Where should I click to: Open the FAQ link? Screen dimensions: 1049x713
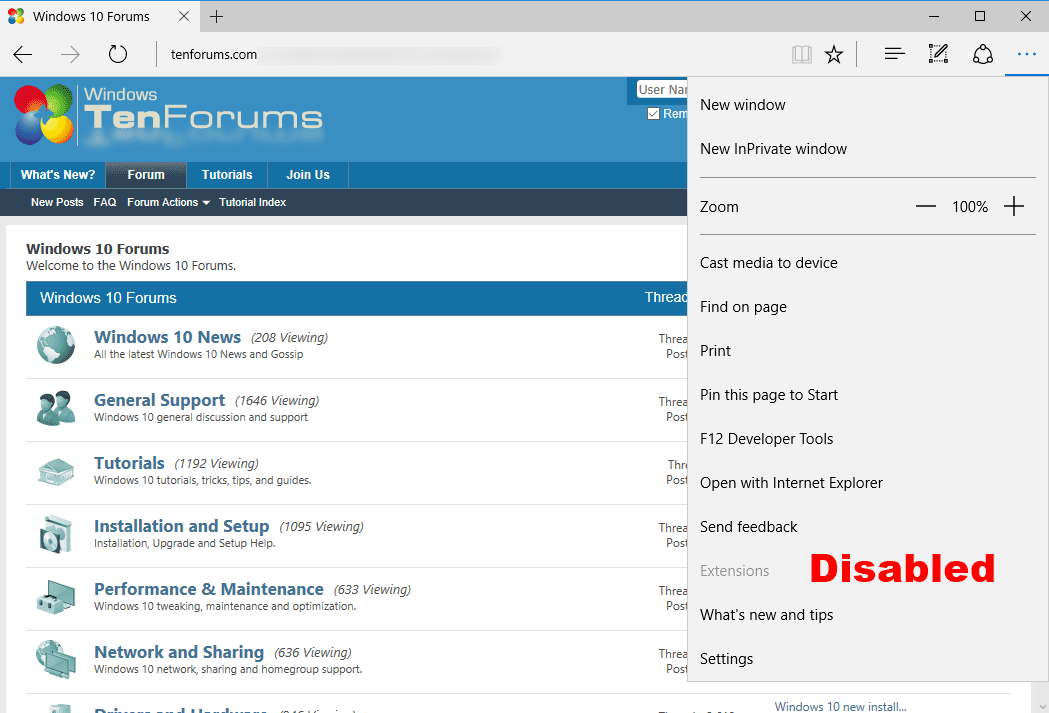(104, 202)
